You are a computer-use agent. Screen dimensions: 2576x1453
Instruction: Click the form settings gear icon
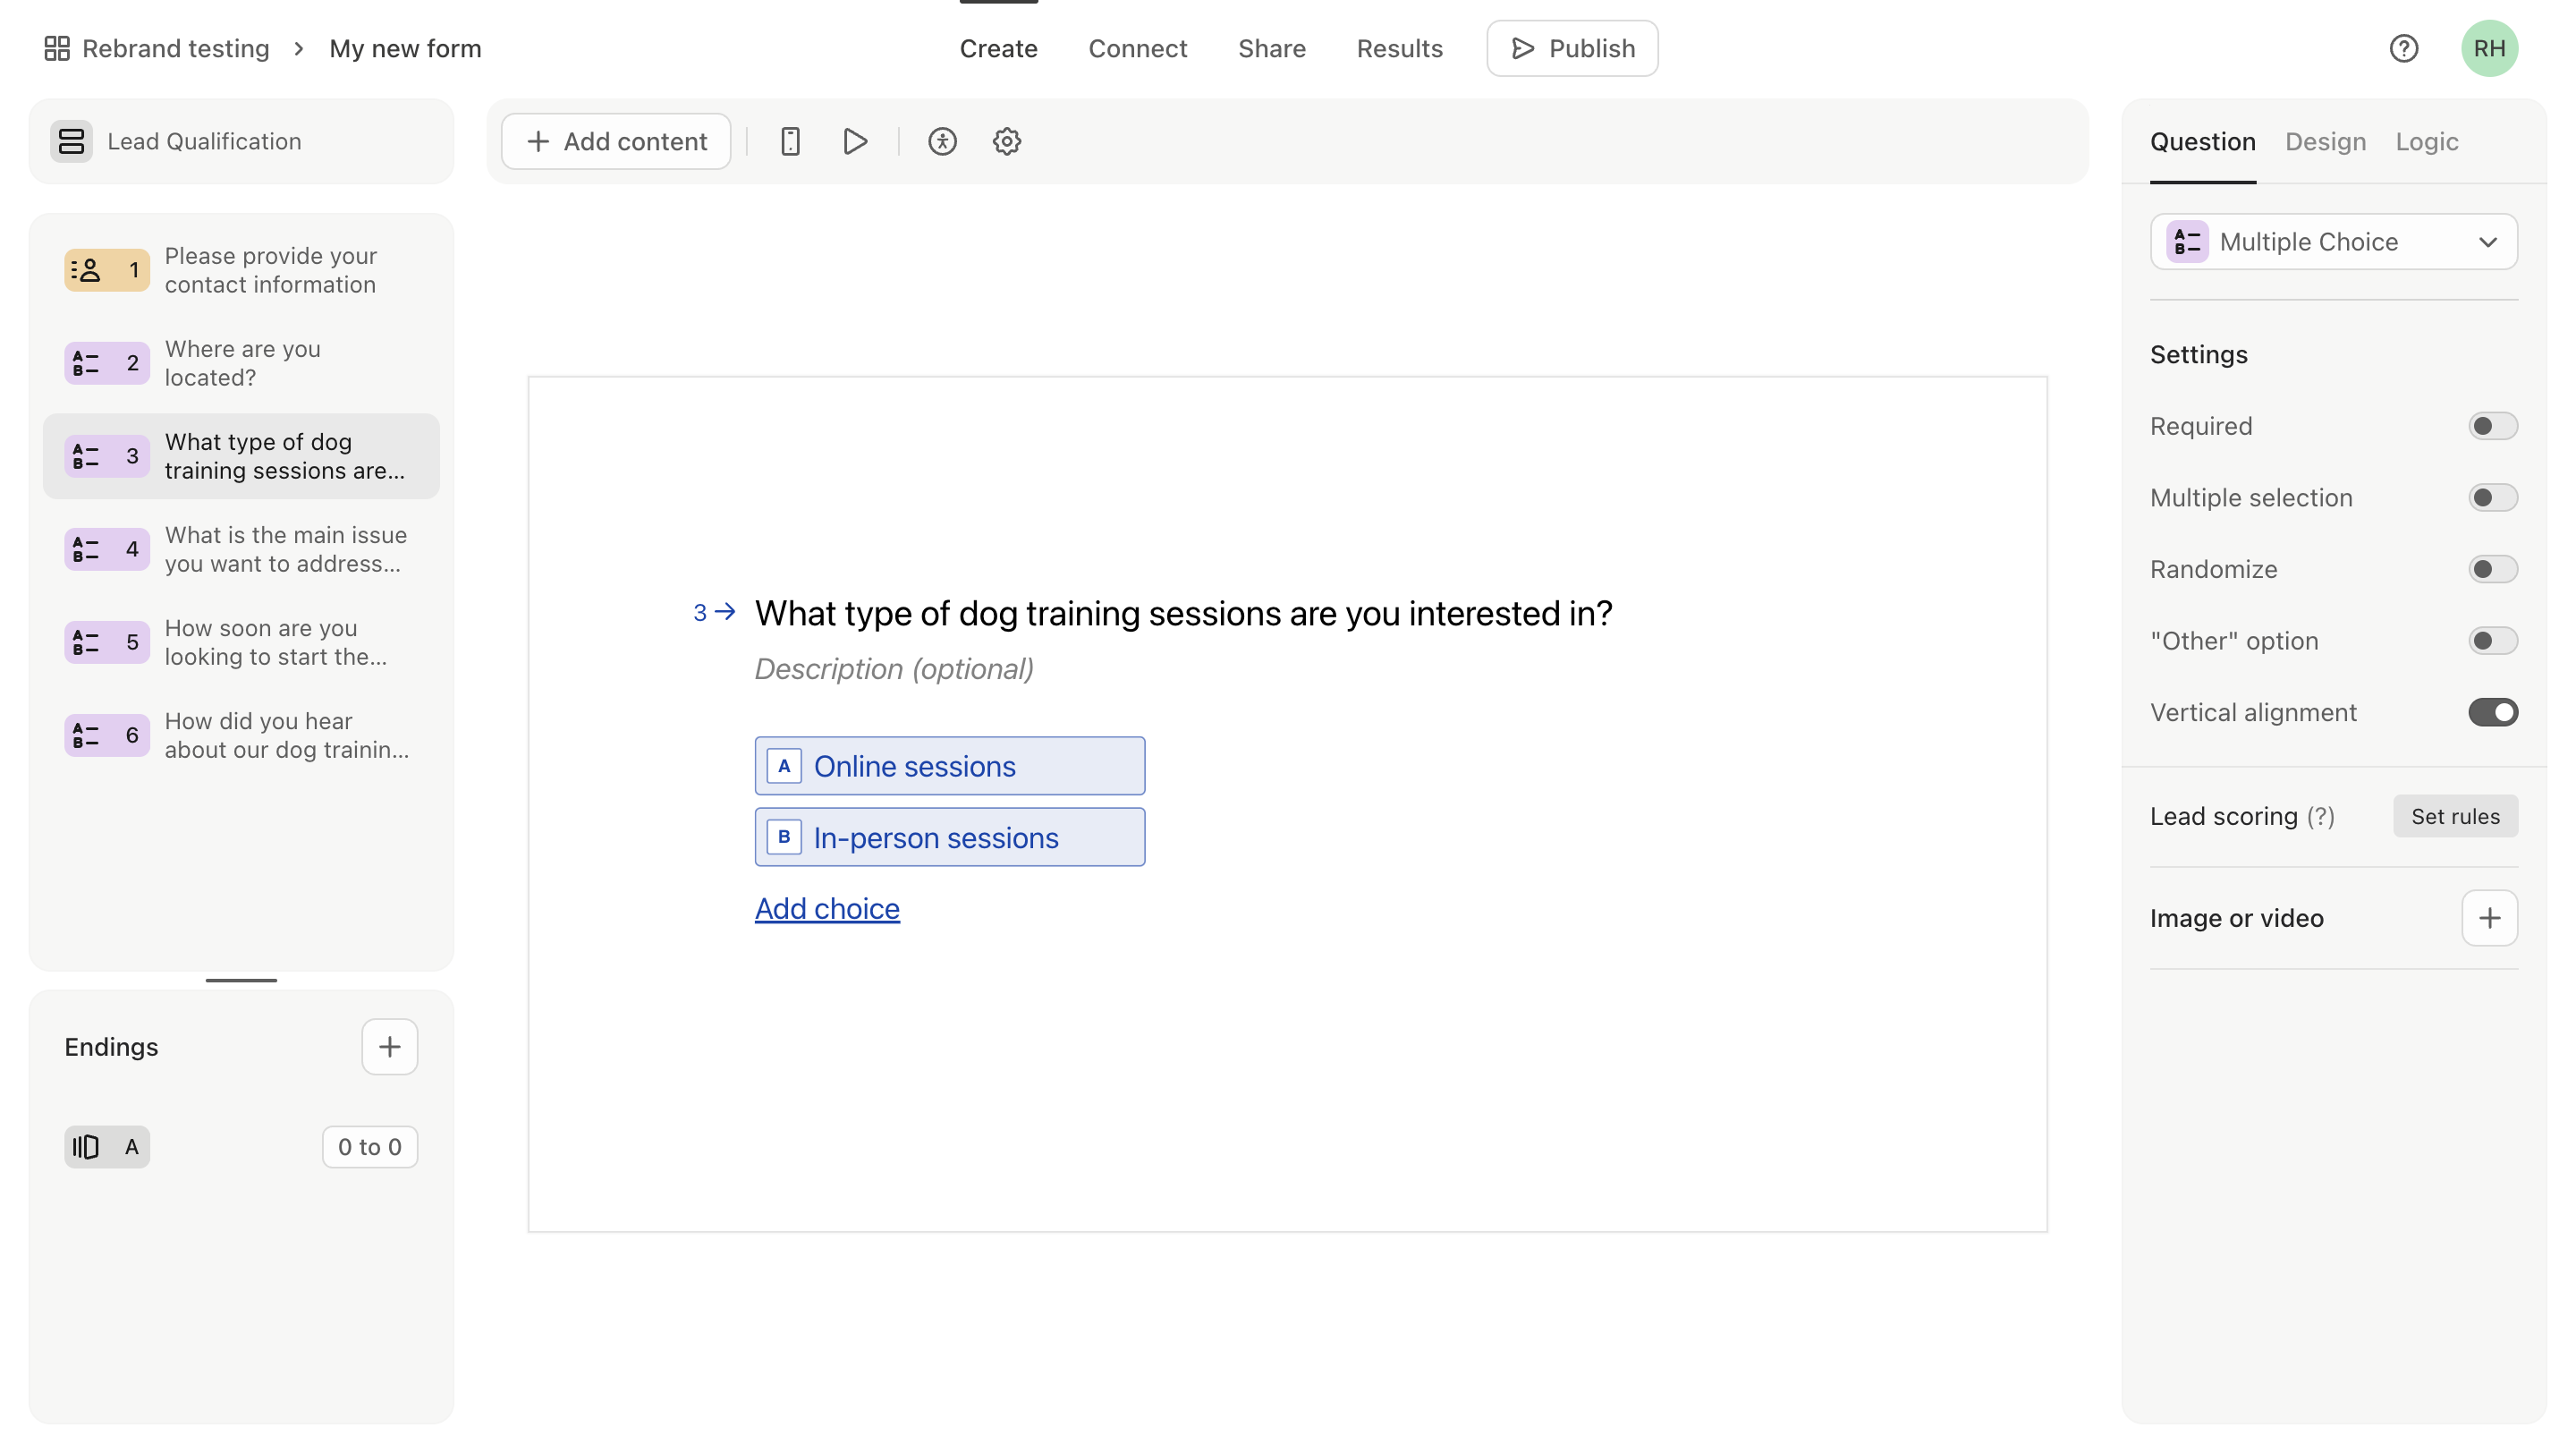click(x=1005, y=141)
